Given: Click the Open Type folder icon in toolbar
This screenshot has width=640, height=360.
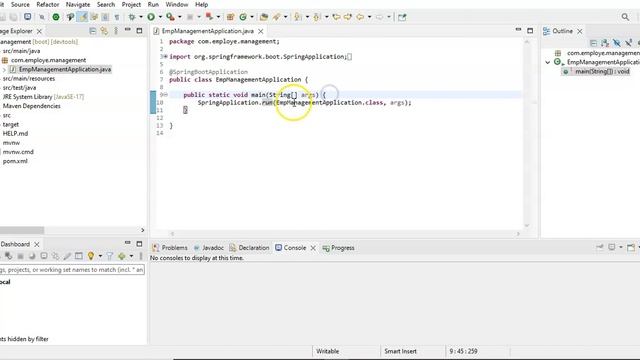Looking at the screenshot, I should [x=264, y=17].
